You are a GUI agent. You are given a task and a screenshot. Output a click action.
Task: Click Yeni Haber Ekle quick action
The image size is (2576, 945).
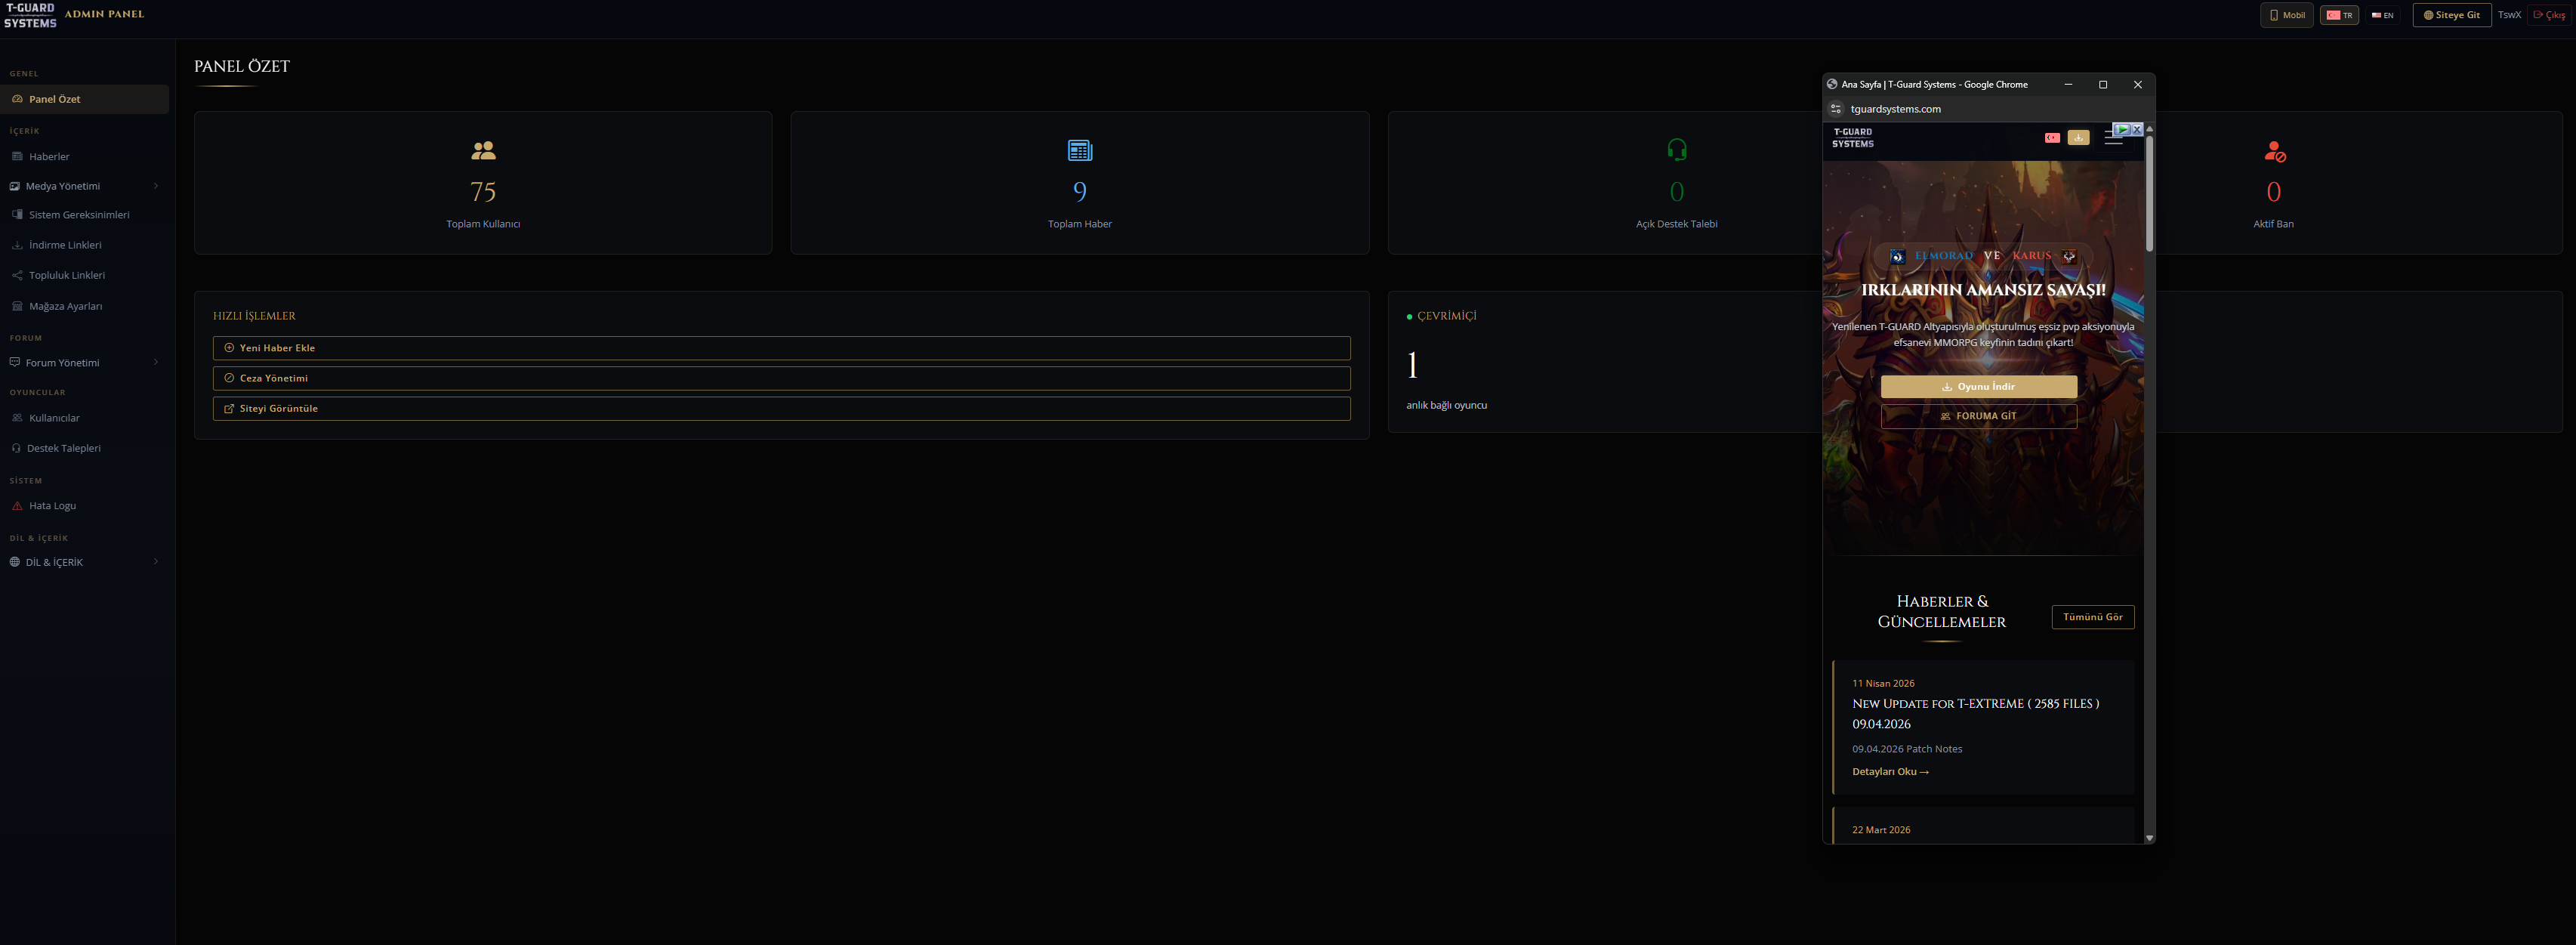pos(781,348)
